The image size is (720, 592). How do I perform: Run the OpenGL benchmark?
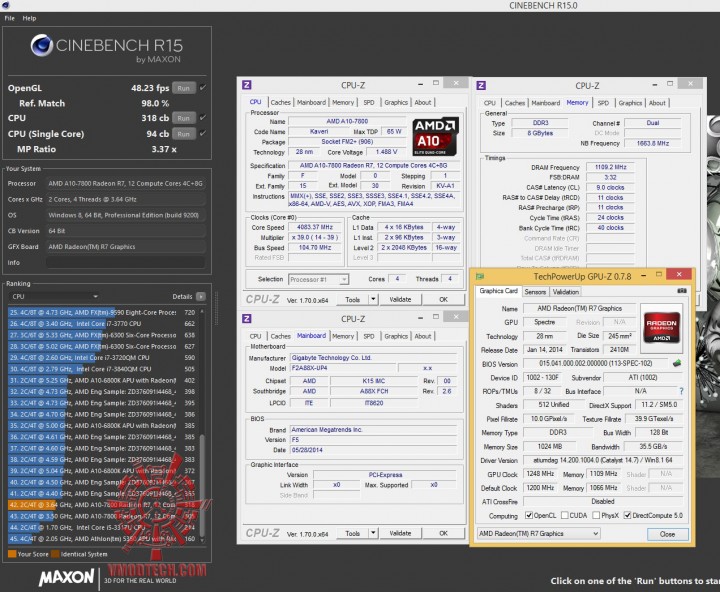[x=184, y=88]
